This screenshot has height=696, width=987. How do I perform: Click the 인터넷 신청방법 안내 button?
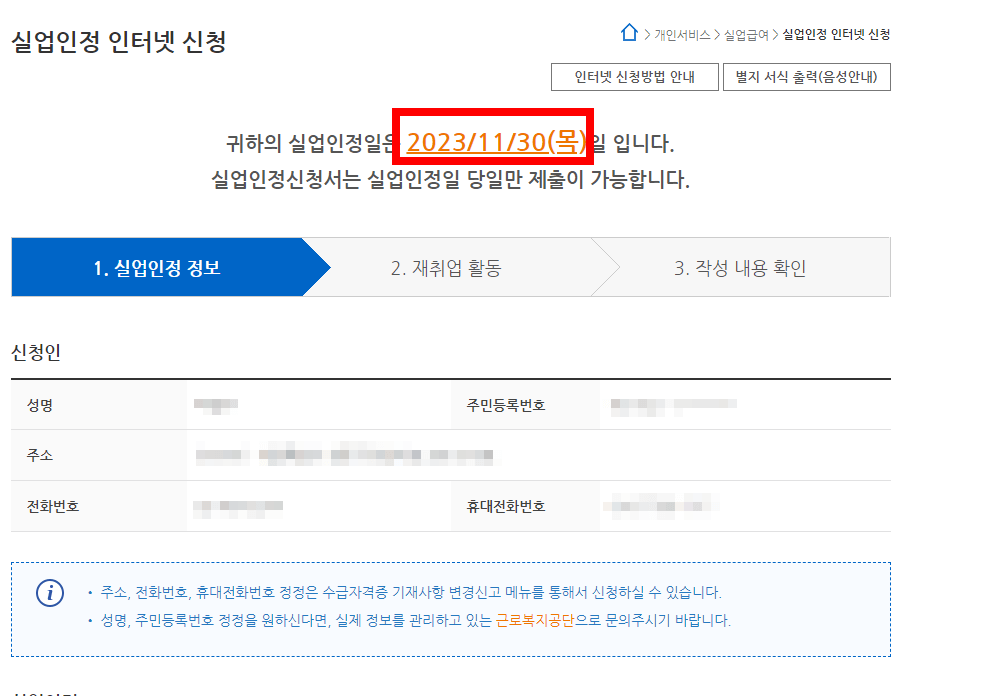(634, 76)
